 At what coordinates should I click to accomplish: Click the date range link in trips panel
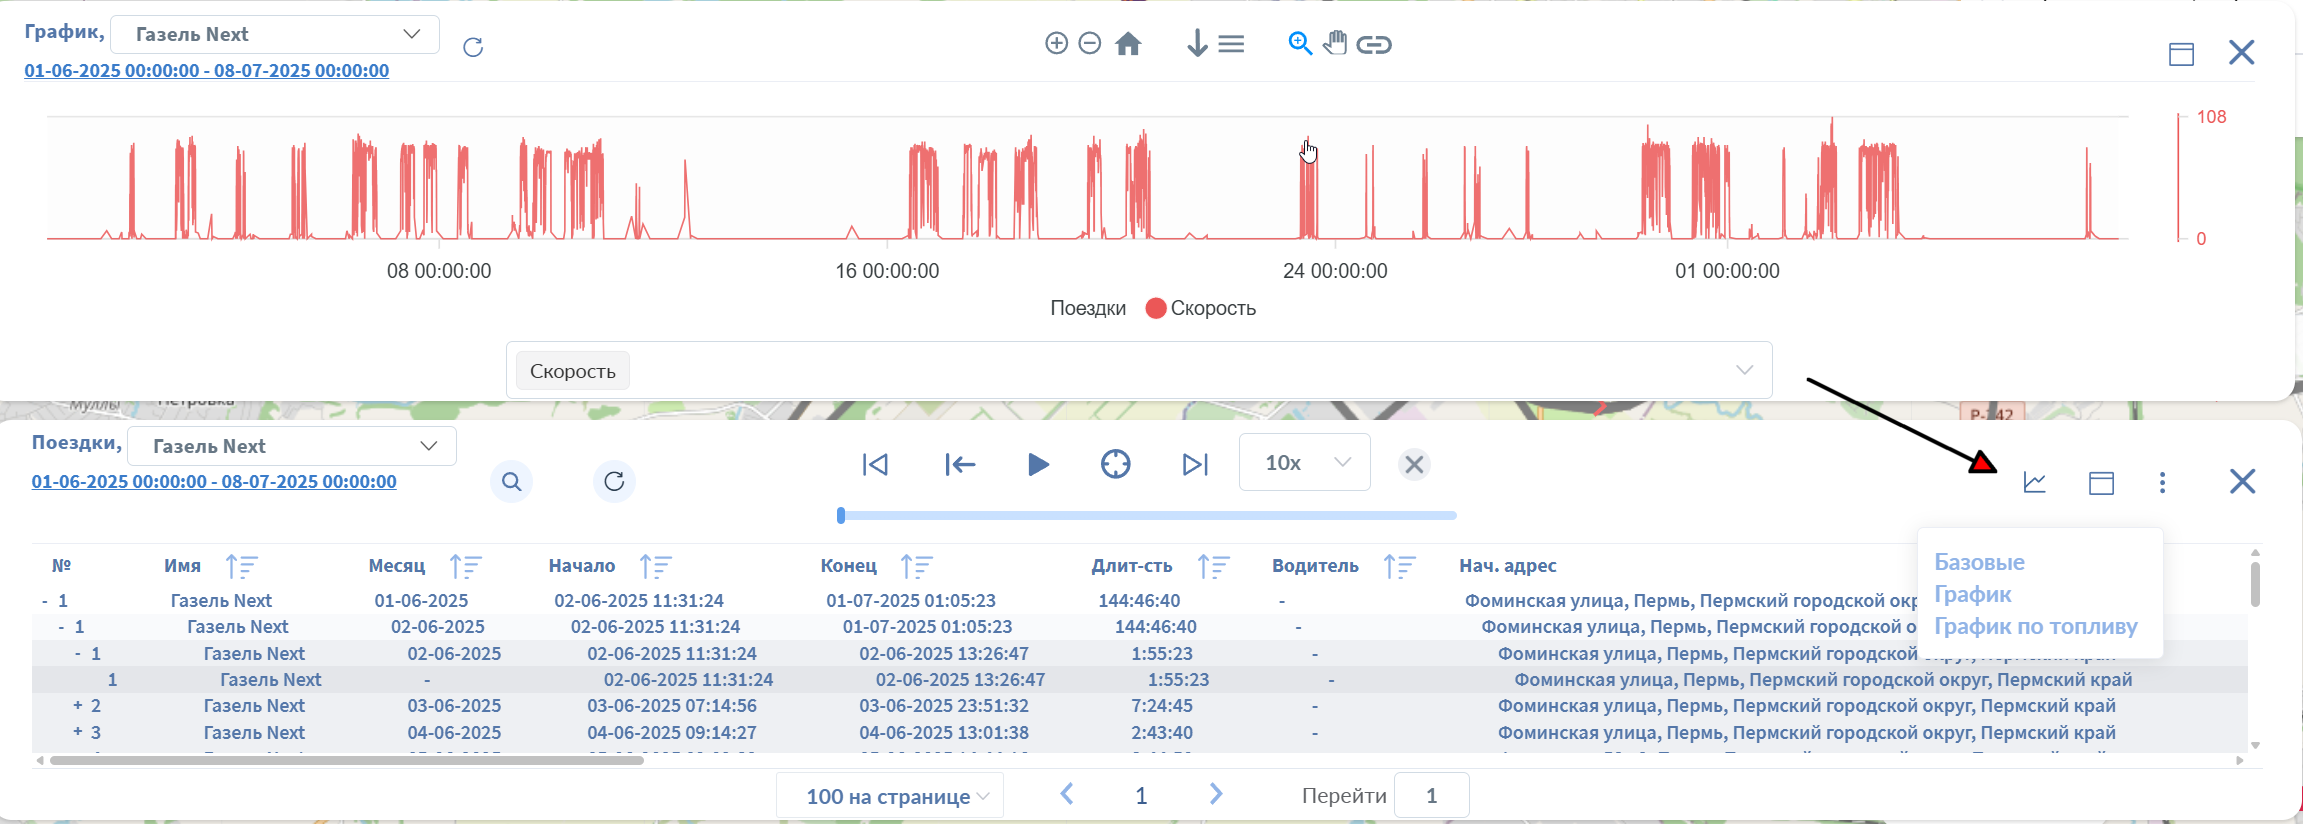click(214, 481)
